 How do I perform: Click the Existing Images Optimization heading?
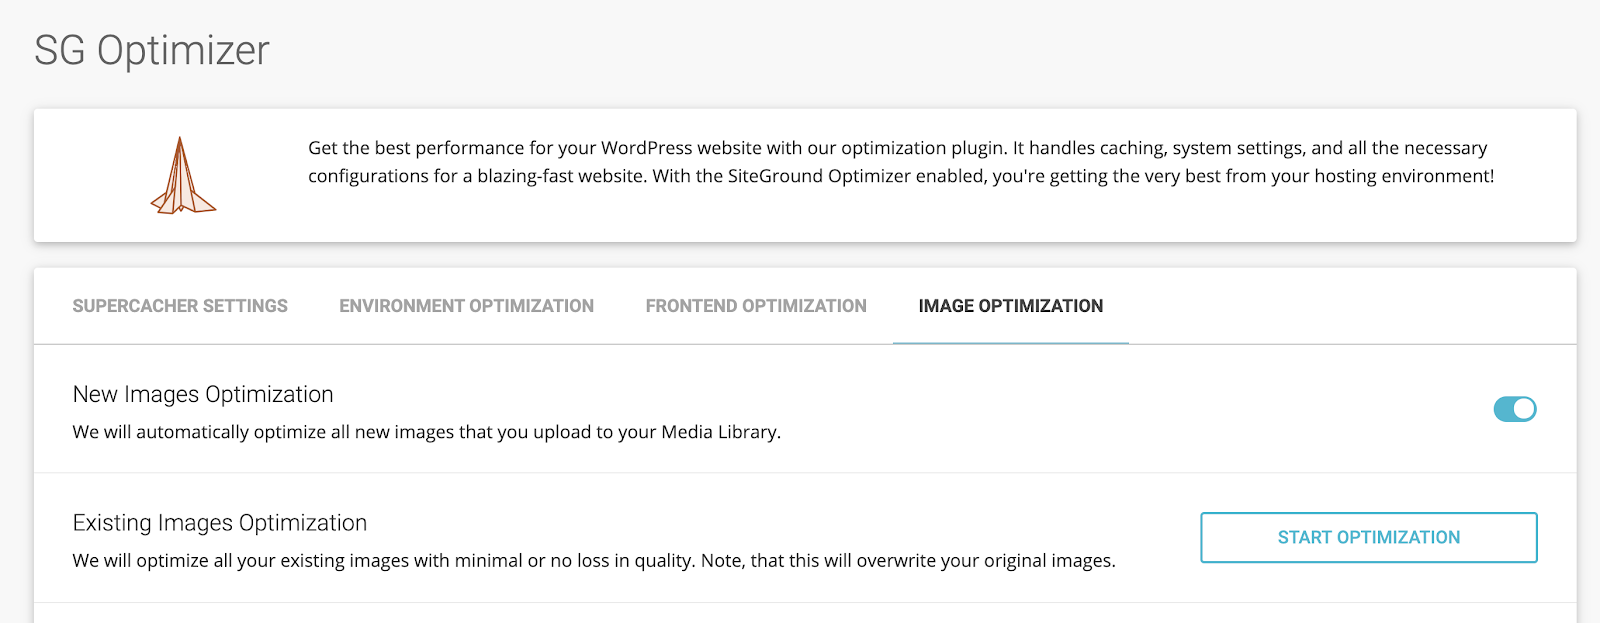(x=220, y=523)
